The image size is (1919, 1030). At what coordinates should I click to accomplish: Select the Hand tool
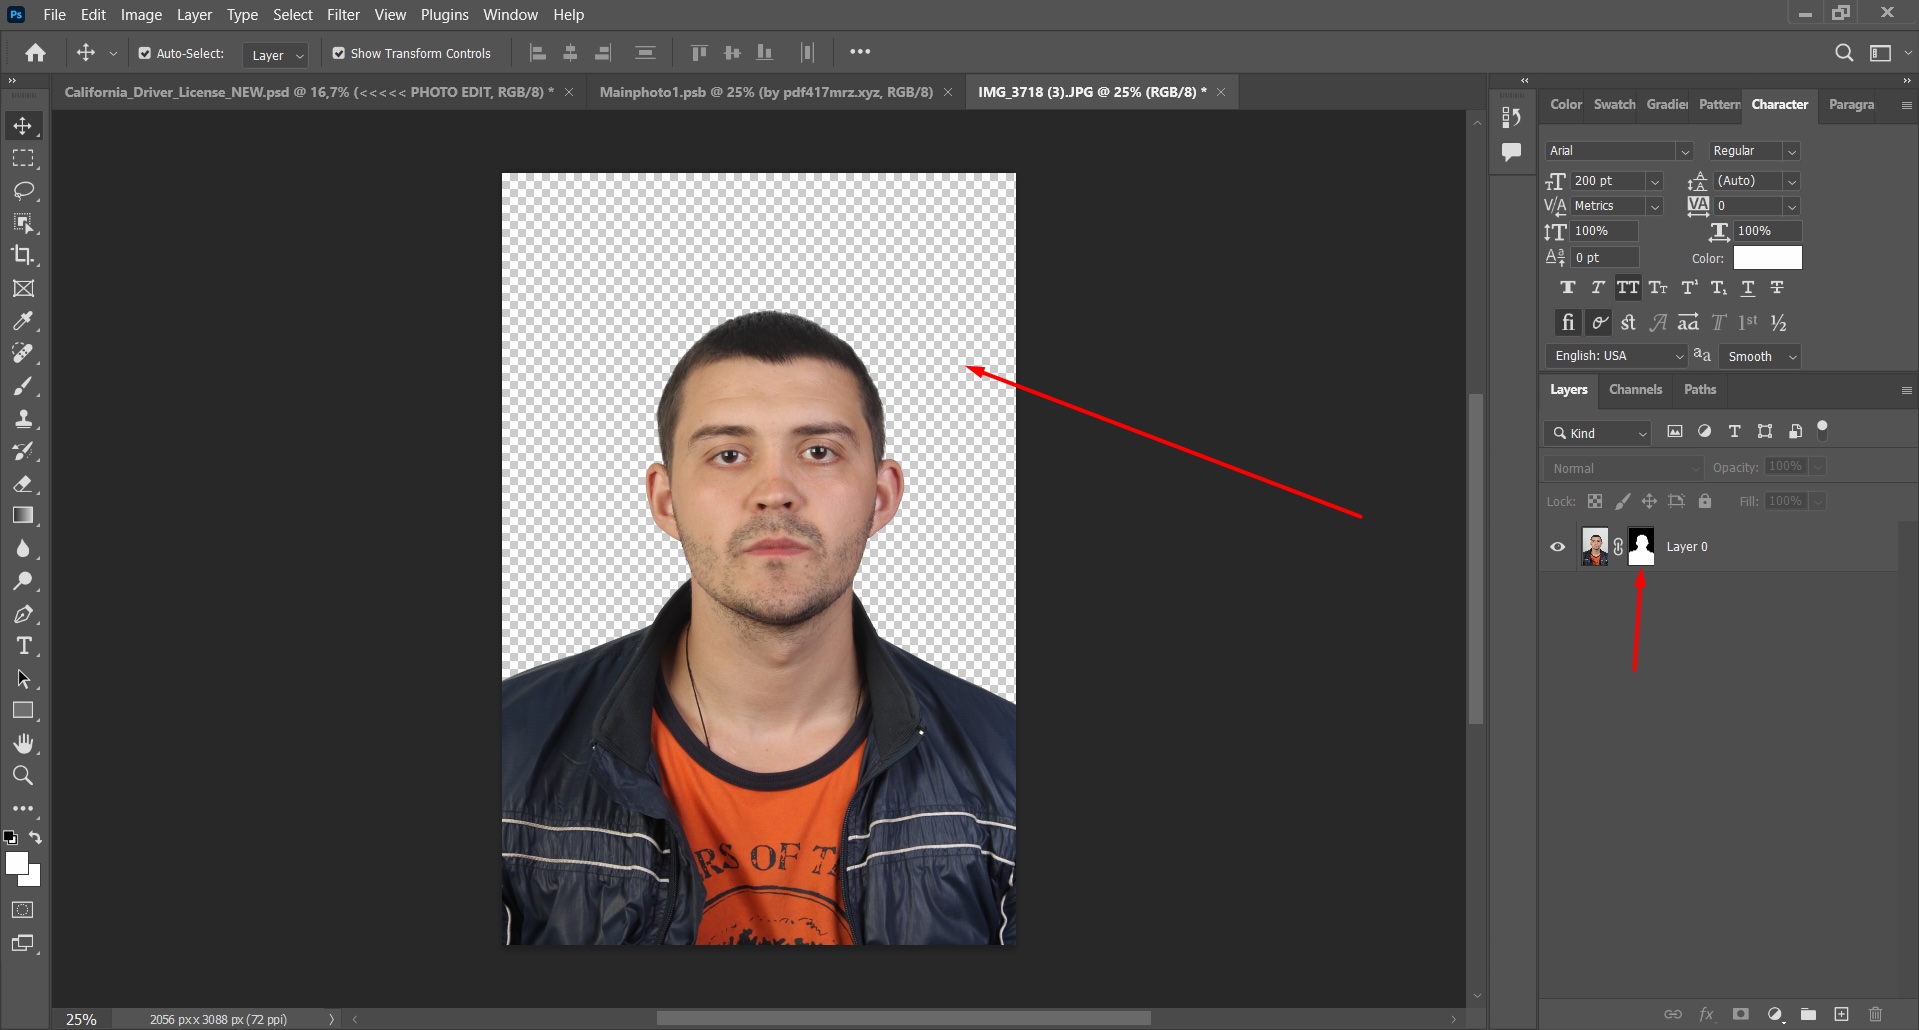[24, 743]
